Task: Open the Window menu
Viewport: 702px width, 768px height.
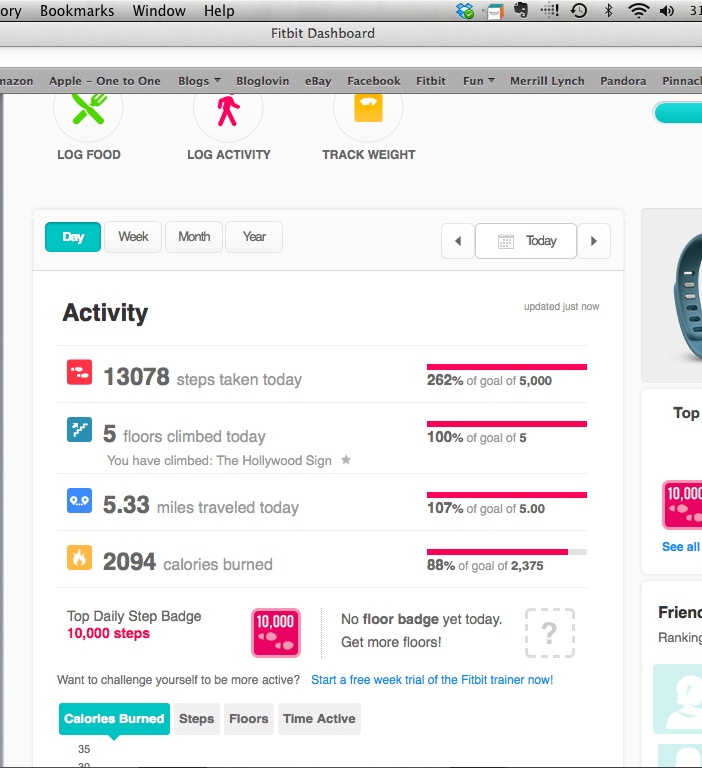Action: coord(159,11)
